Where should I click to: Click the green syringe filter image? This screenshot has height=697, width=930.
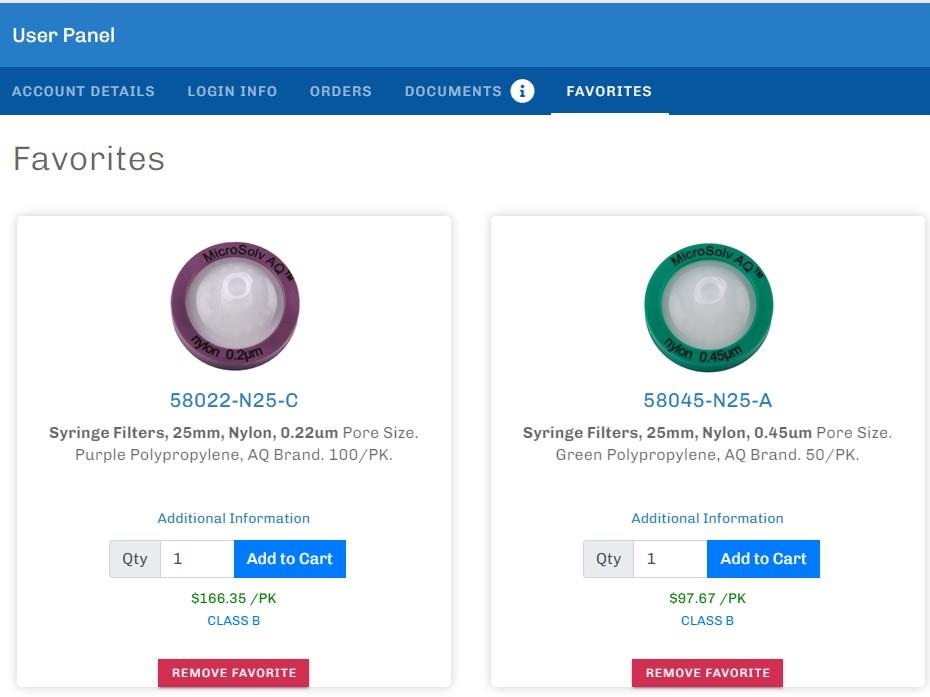click(x=708, y=305)
